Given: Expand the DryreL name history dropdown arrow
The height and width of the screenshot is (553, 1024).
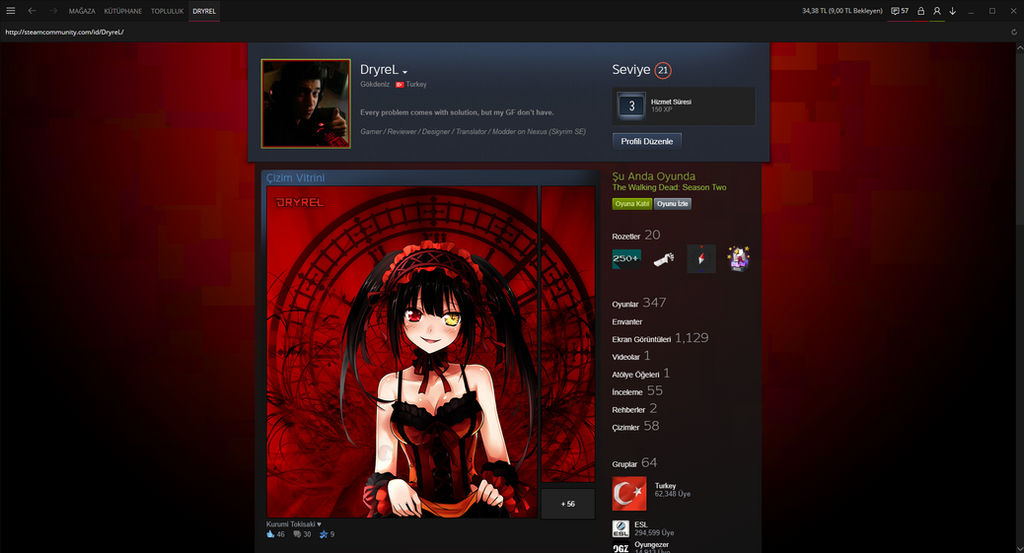Looking at the screenshot, I should 405,72.
